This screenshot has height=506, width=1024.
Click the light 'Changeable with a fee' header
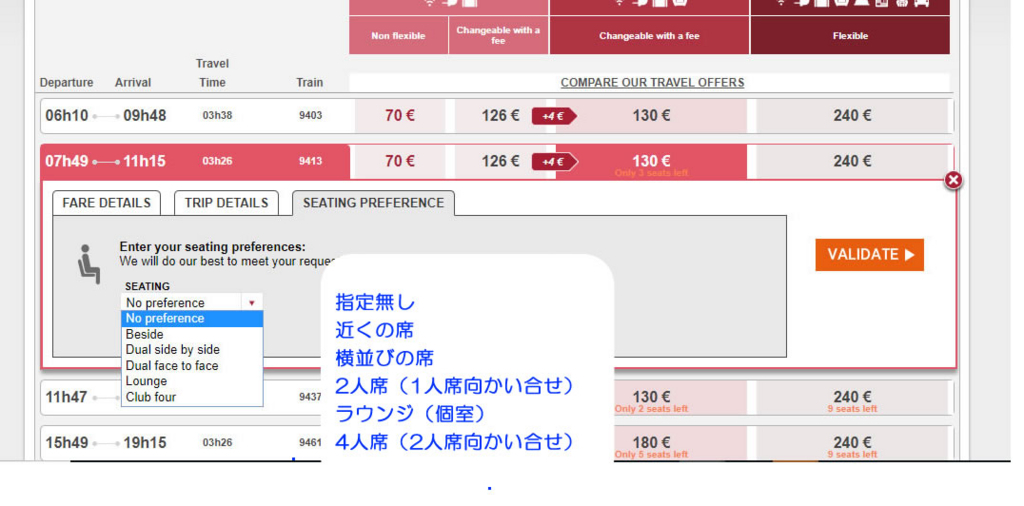tap(498, 36)
